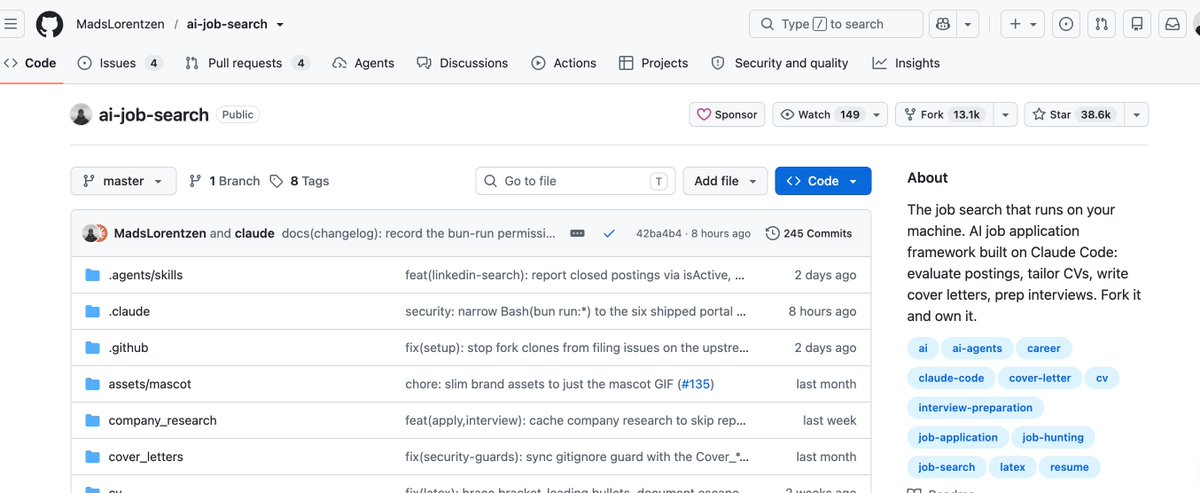Go to the GitHub homepage logo

click(50, 24)
